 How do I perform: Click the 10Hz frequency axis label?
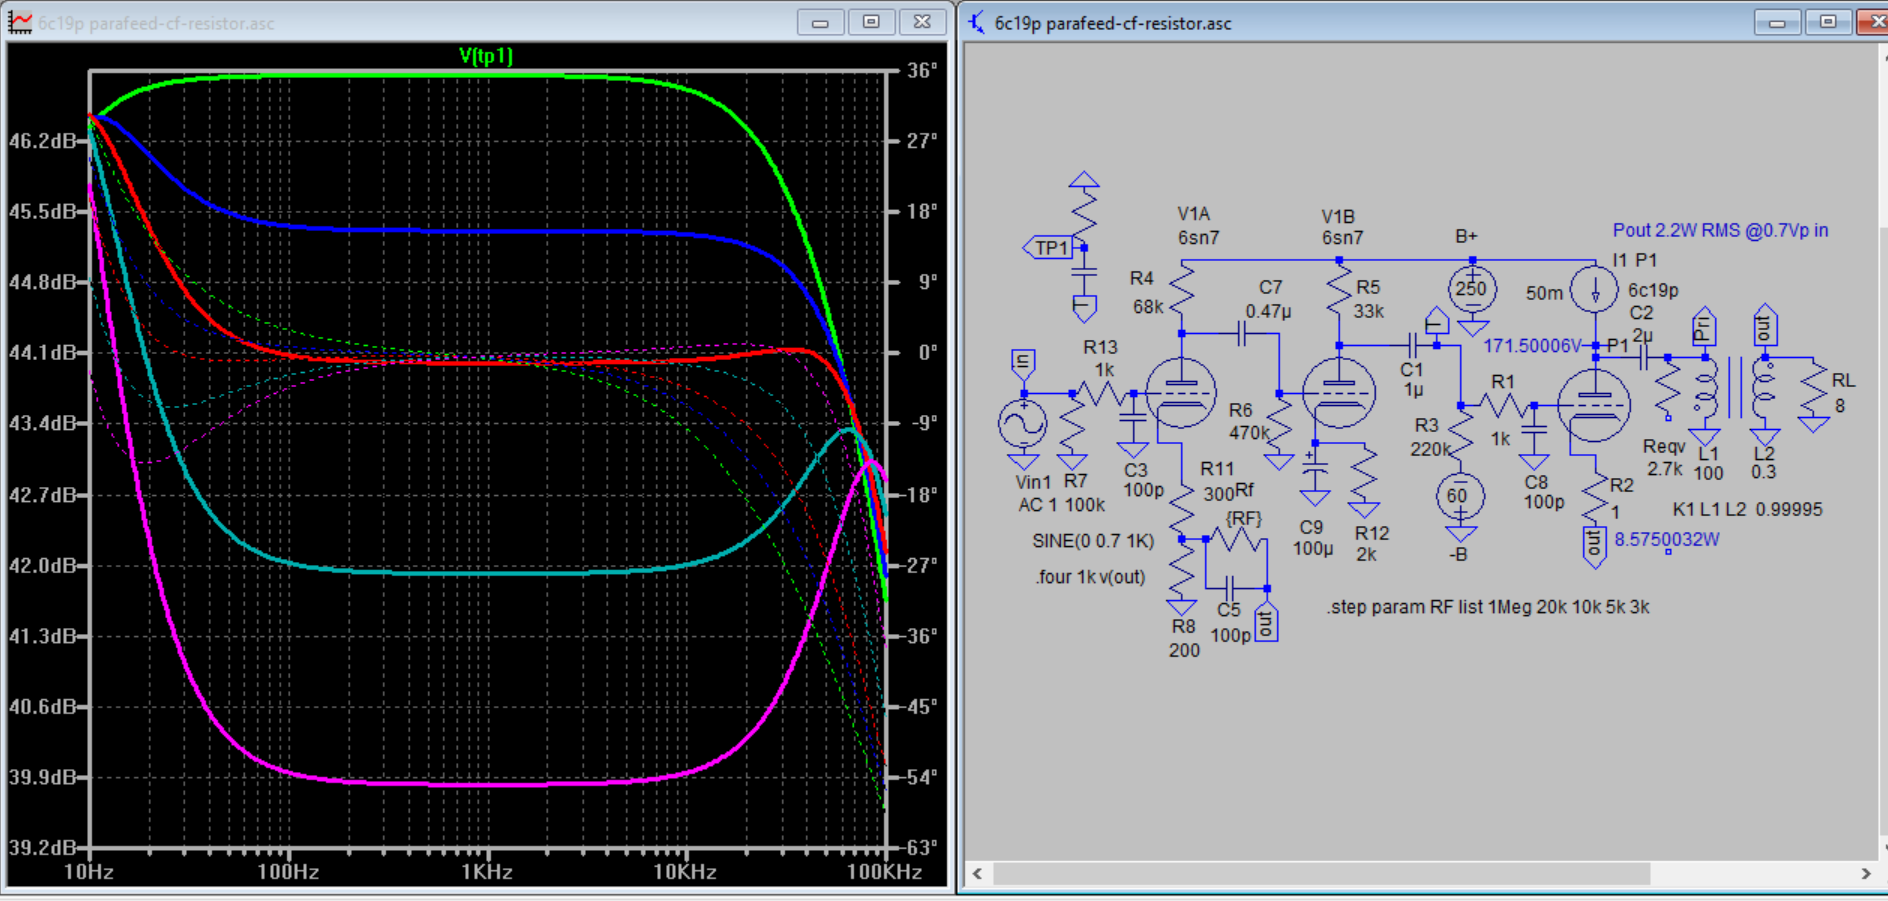(x=88, y=872)
